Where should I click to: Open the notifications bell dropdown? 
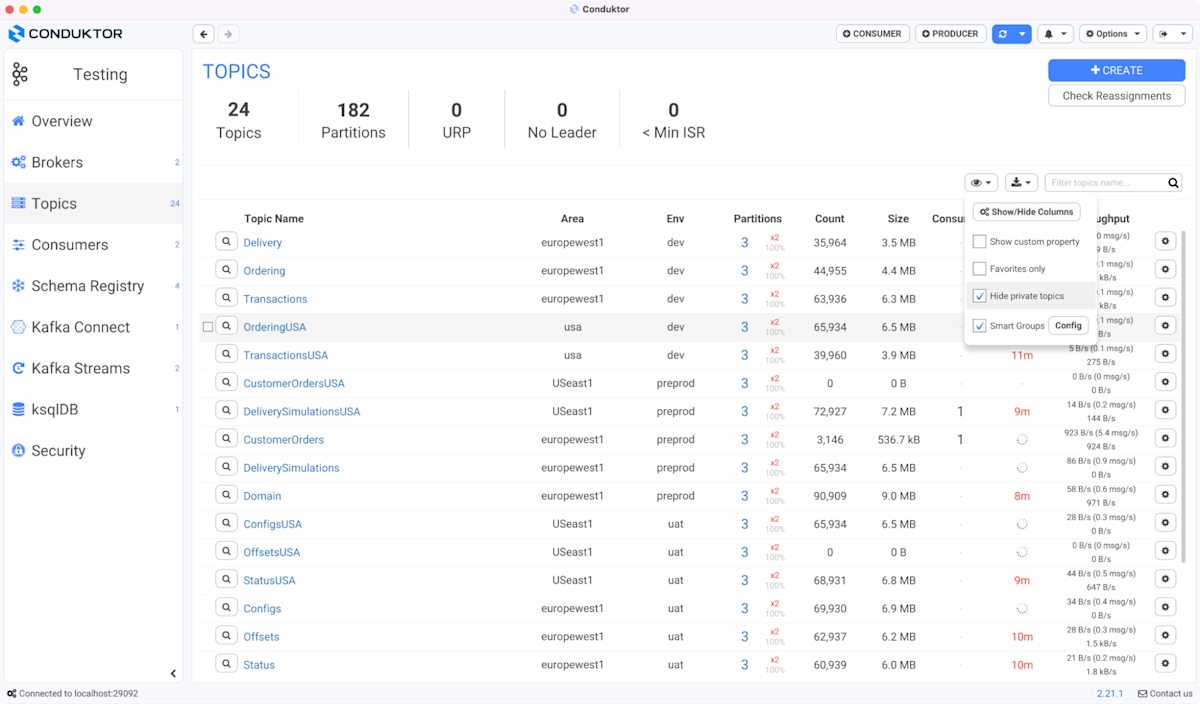1055,34
